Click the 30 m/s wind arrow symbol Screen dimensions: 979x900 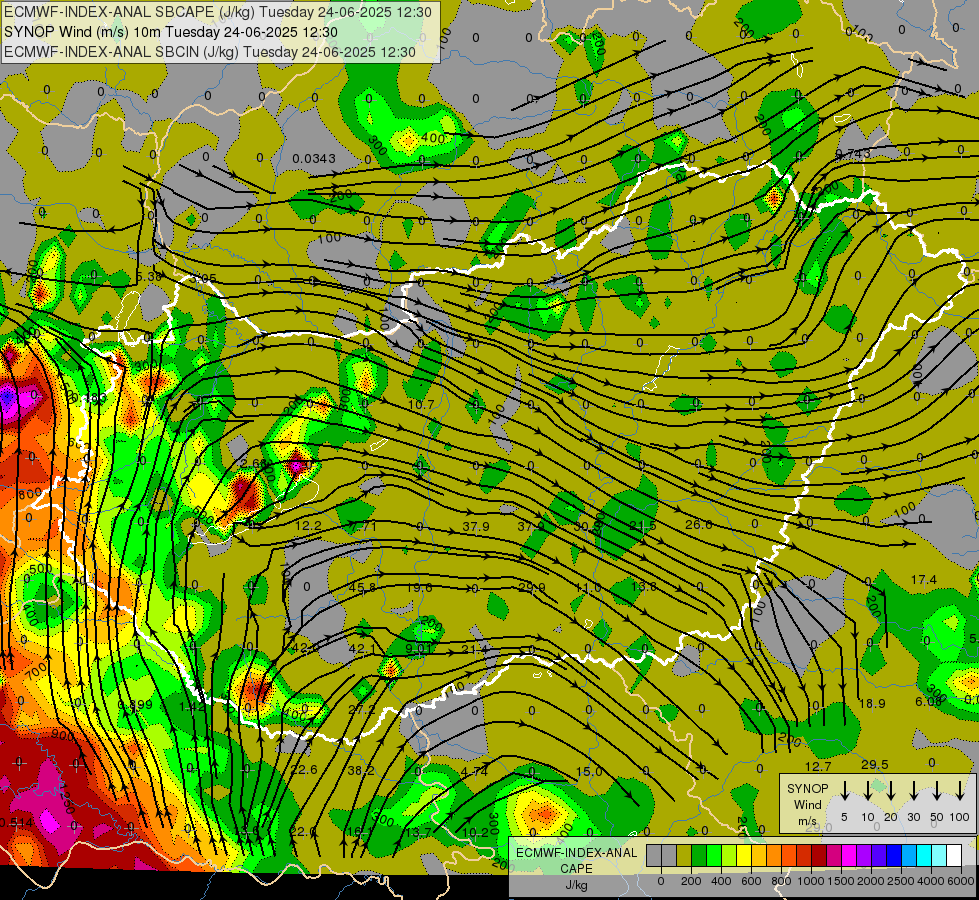click(x=913, y=791)
